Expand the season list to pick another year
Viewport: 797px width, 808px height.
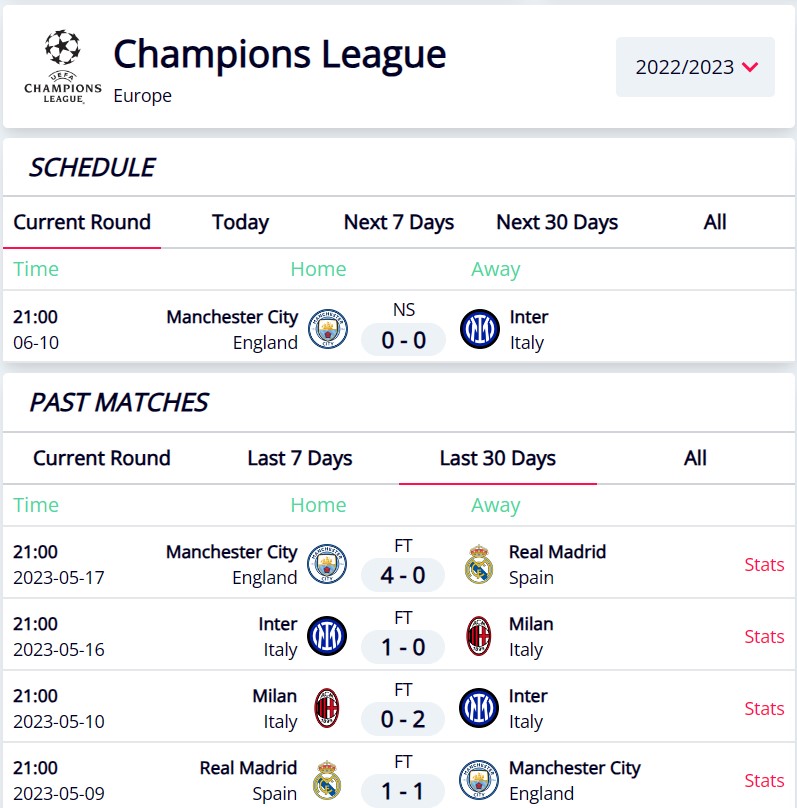tap(695, 67)
